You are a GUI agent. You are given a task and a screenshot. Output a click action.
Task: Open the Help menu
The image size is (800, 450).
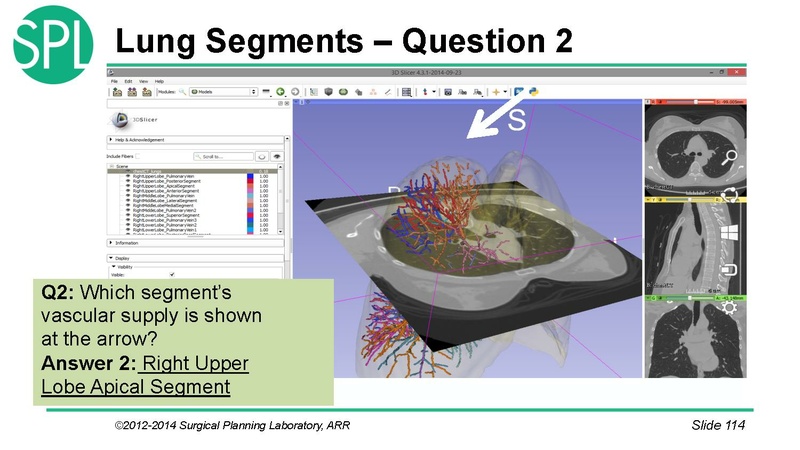159,81
